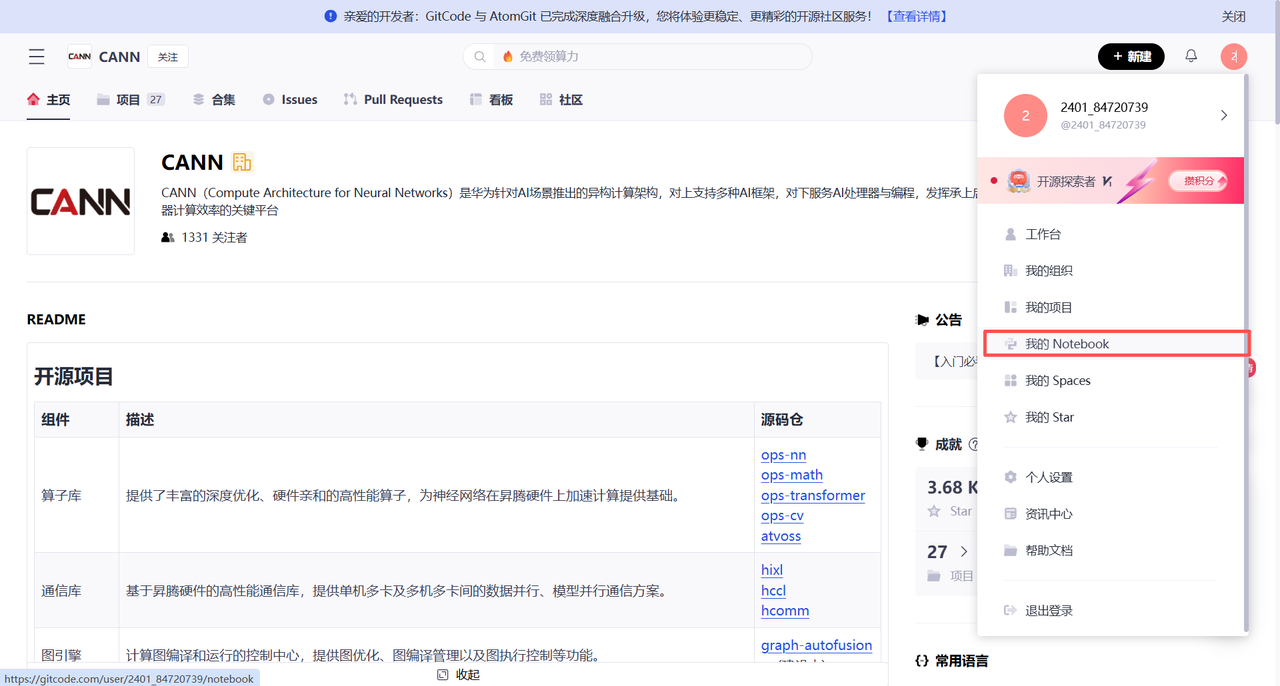Open ops-math repository link

click(792, 475)
